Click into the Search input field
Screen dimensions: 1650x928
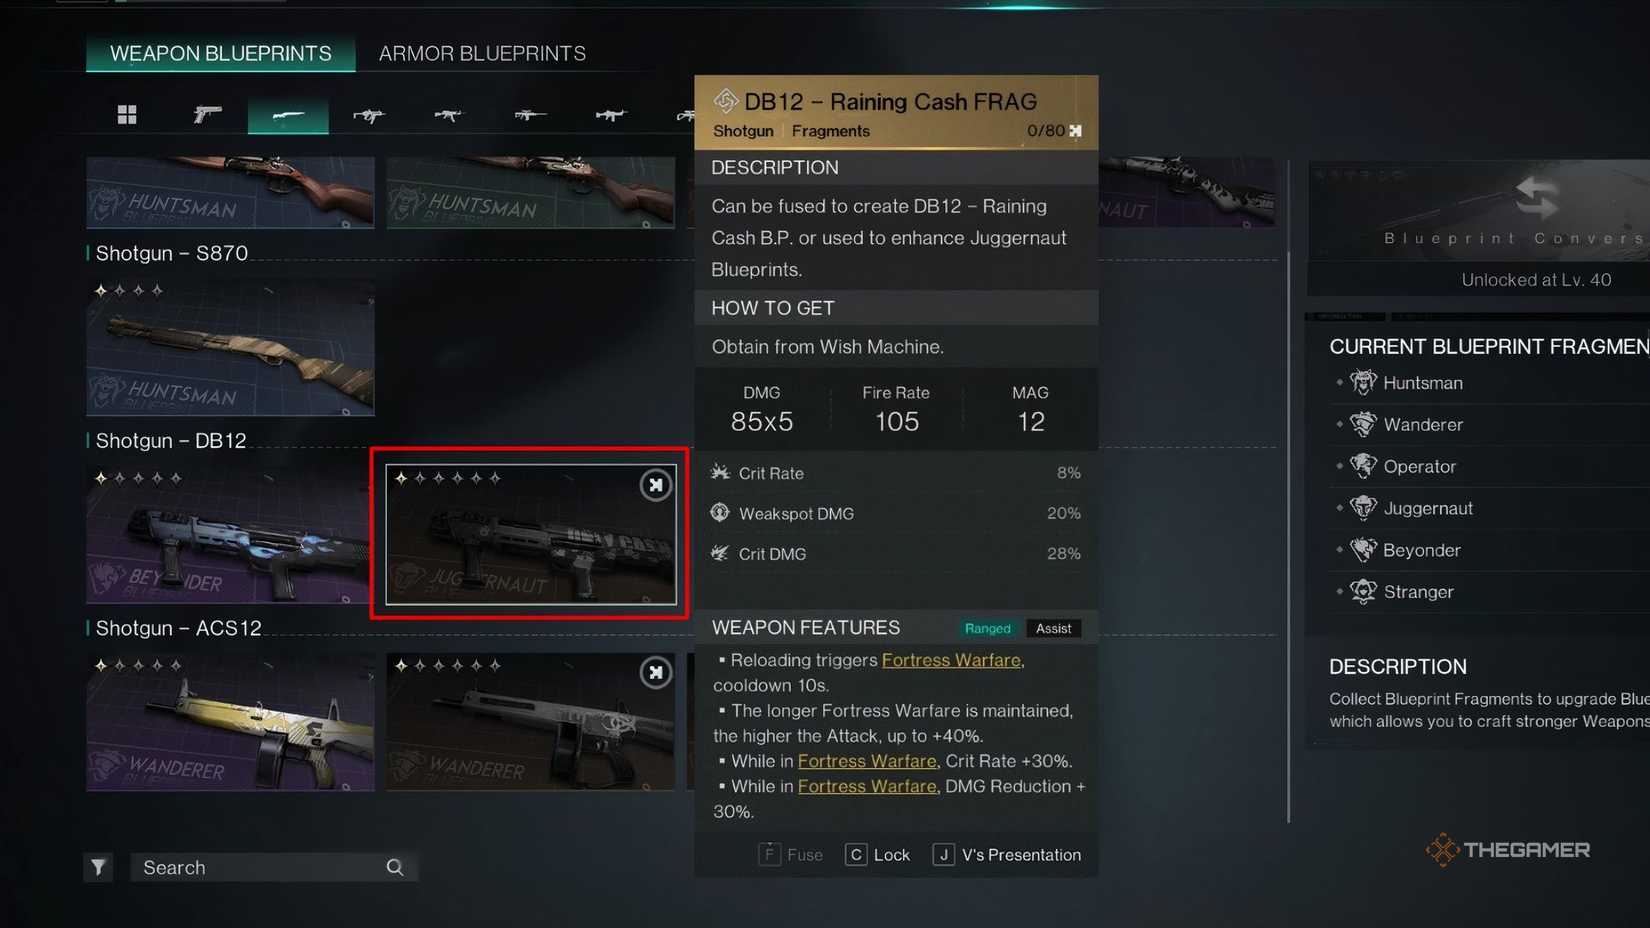260,867
